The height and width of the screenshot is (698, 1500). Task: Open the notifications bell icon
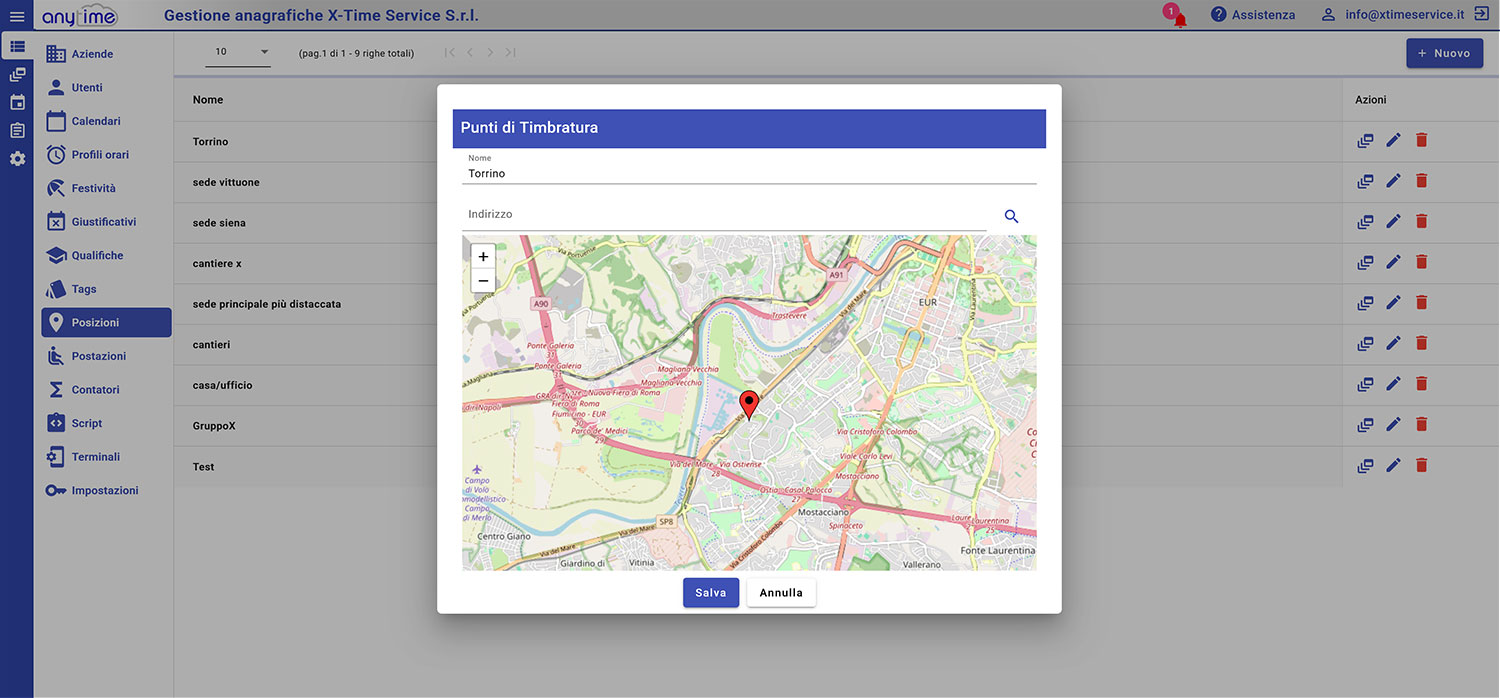(1179, 18)
